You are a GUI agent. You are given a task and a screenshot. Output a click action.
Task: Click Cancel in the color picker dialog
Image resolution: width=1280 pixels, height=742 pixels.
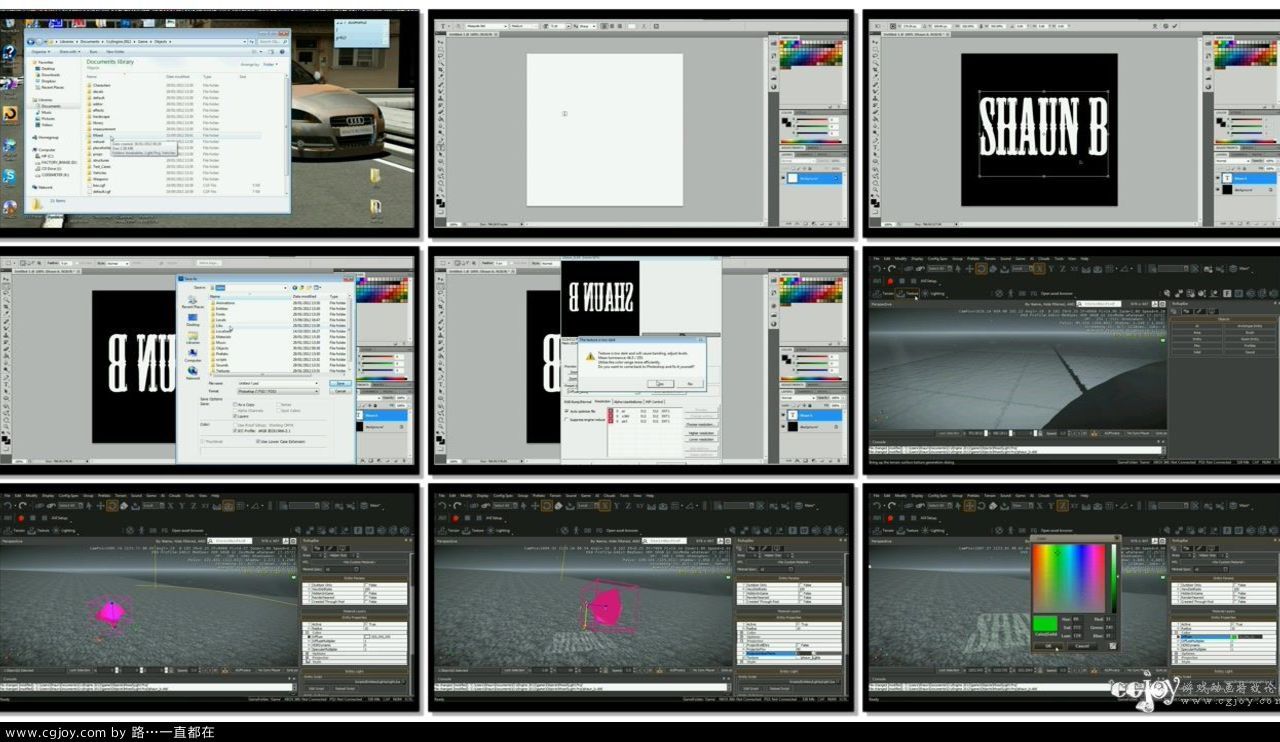[x=1082, y=646]
